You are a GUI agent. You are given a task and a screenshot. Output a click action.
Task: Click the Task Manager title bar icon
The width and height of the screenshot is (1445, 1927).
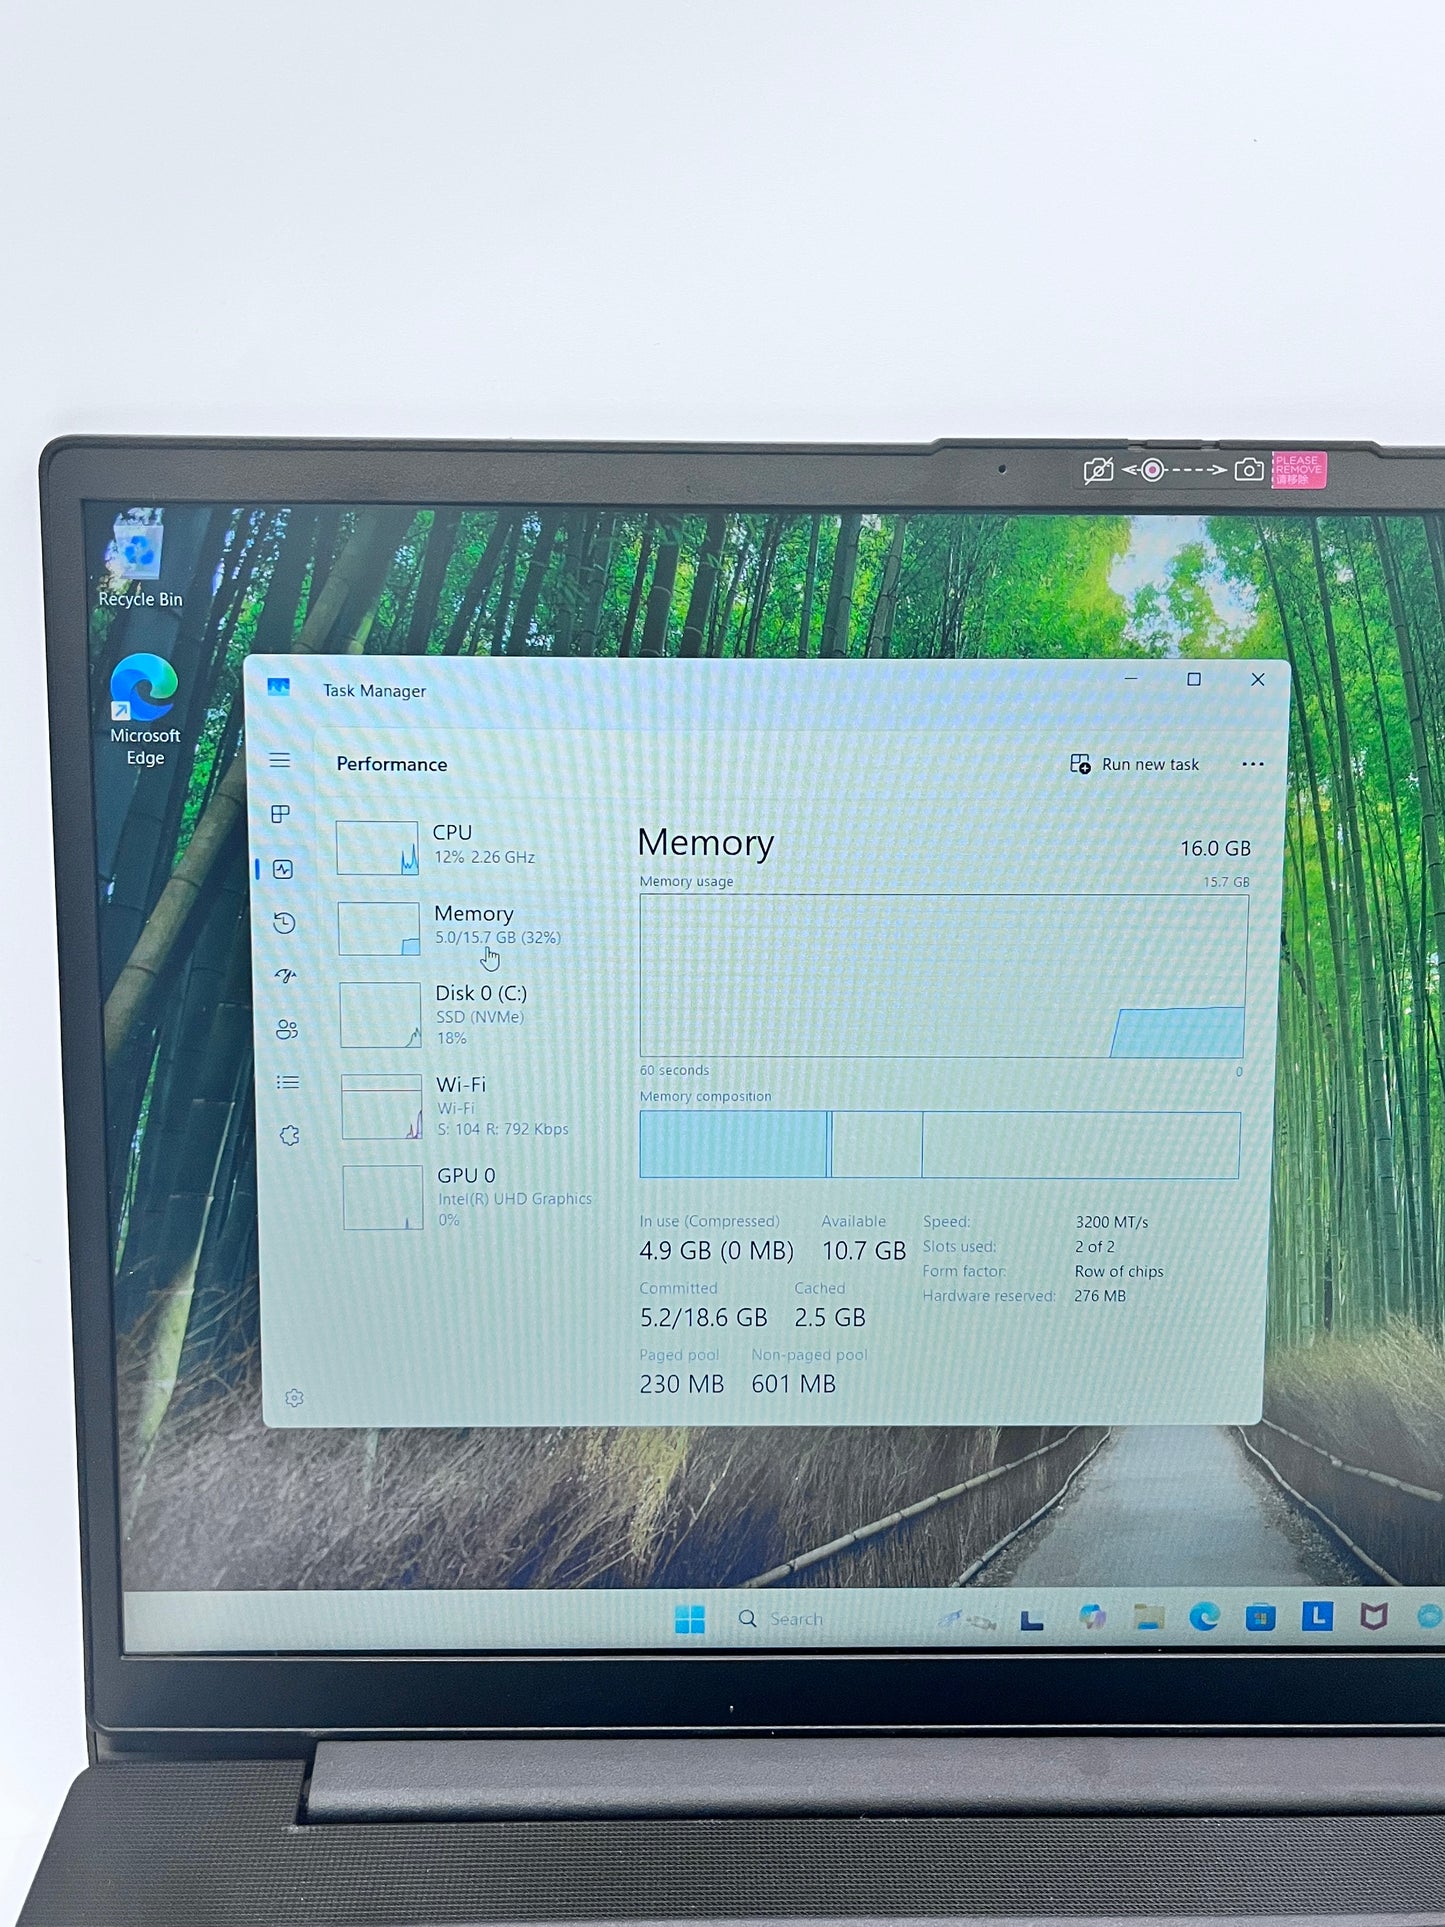278,687
